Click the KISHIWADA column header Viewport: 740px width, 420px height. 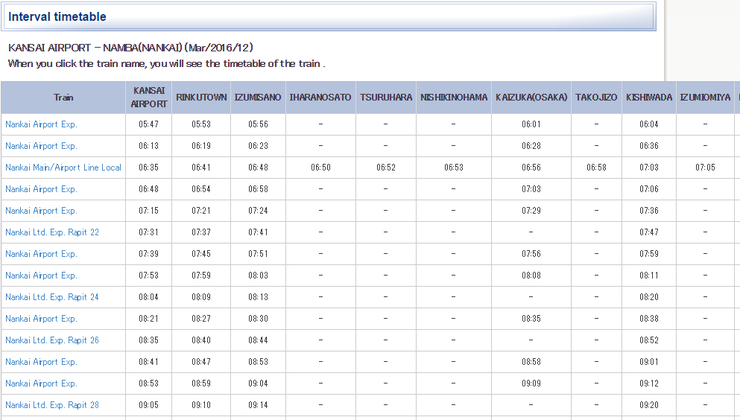[649, 97]
